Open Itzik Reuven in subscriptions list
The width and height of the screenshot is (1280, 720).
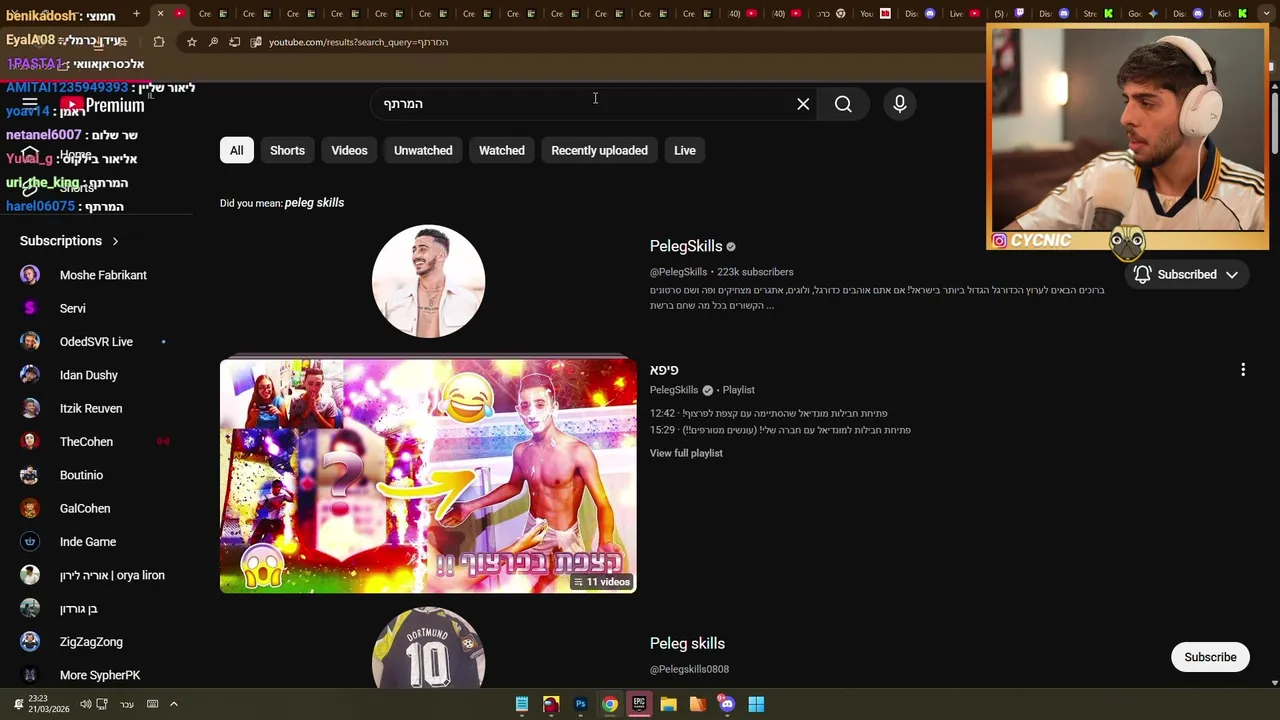pyautogui.click(x=91, y=408)
